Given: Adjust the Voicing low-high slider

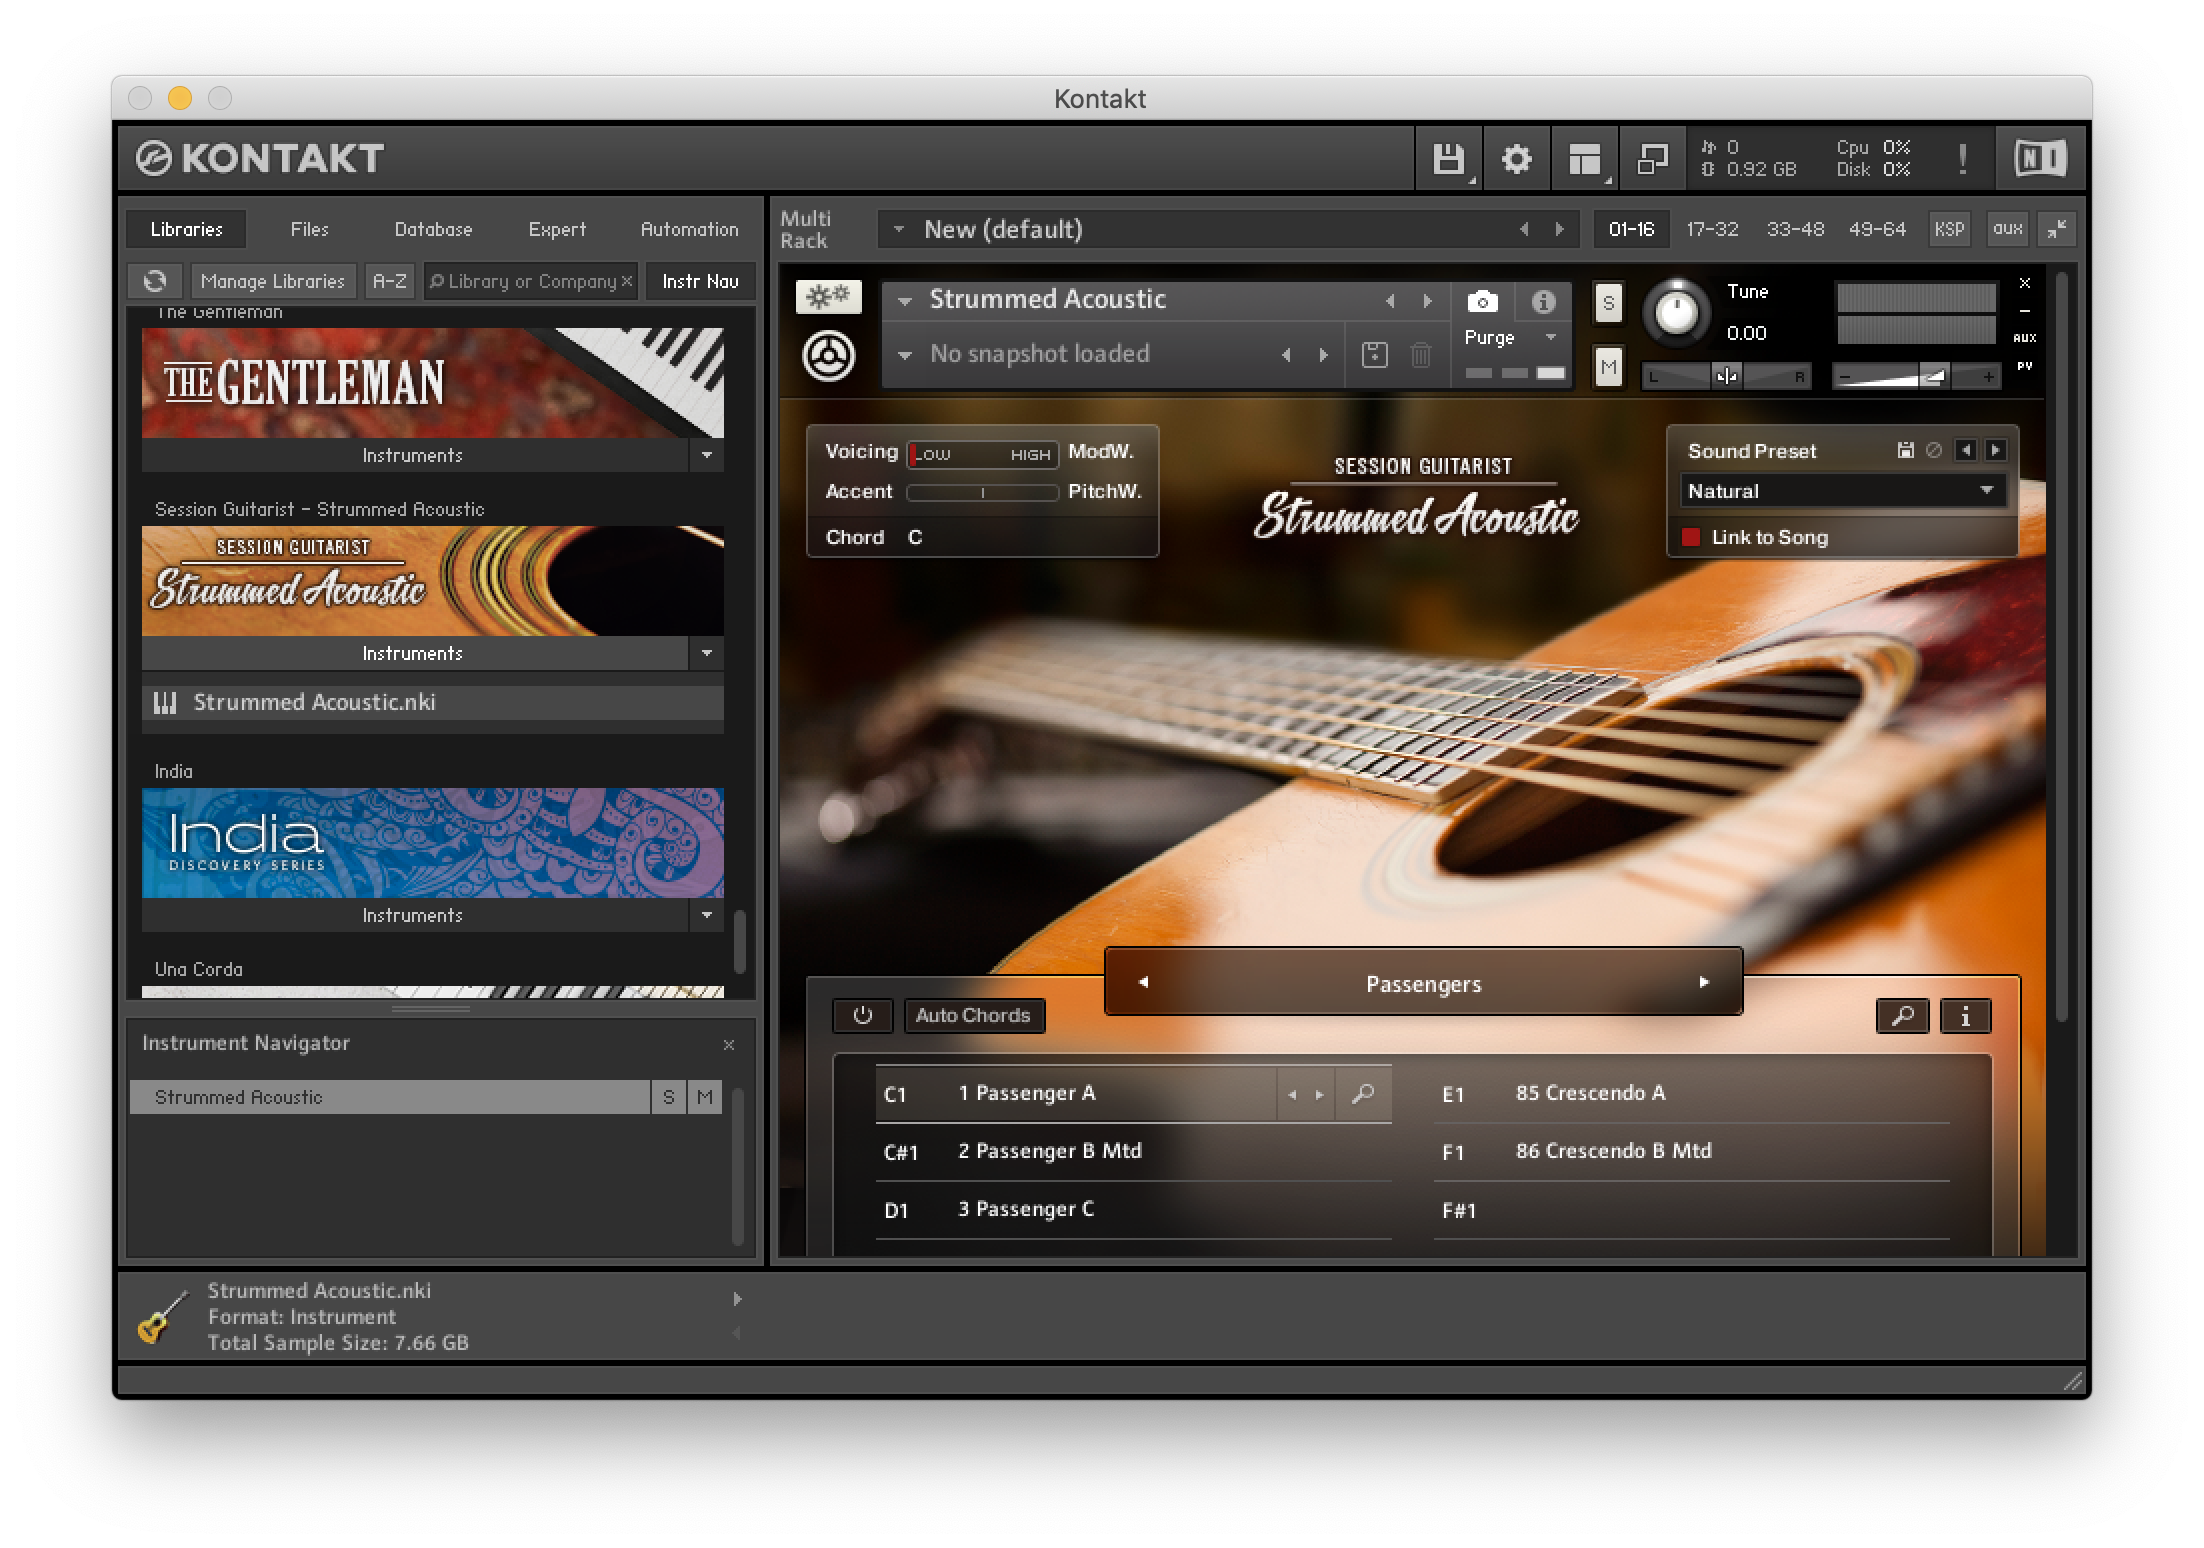Looking at the screenshot, I should 983,454.
